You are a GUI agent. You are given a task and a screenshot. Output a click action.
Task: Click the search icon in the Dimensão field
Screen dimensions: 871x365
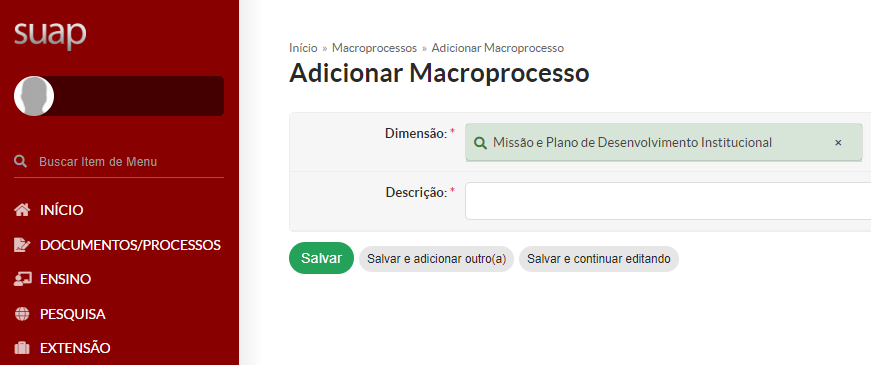click(x=480, y=143)
